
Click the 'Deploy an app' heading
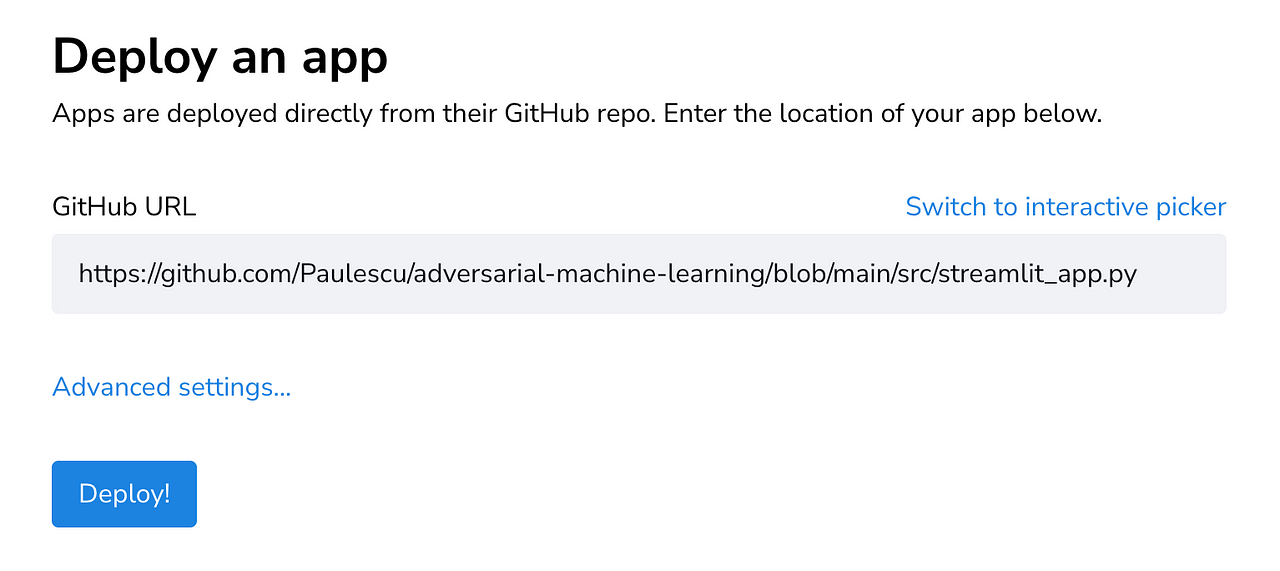click(220, 56)
